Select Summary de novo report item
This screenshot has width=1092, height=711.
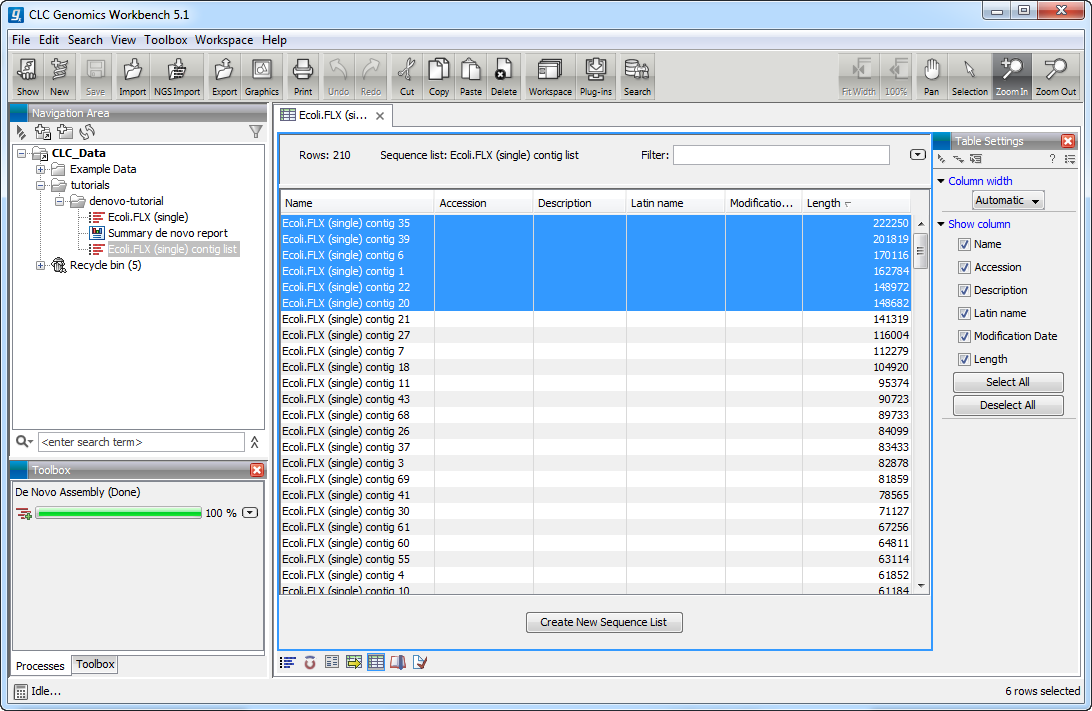(168, 233)
